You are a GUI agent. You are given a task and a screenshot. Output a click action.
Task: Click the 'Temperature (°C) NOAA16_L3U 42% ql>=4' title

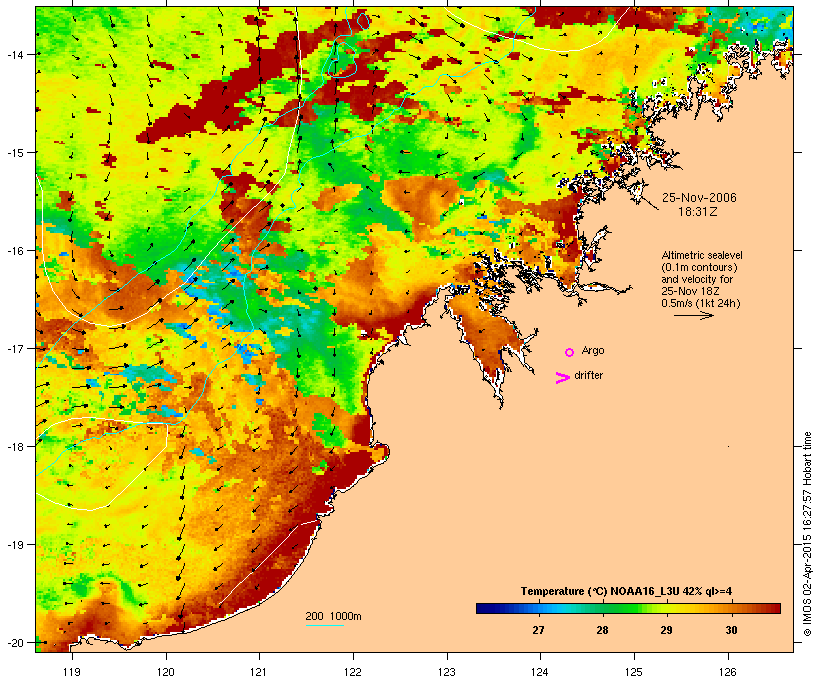(x=626, y=591)
